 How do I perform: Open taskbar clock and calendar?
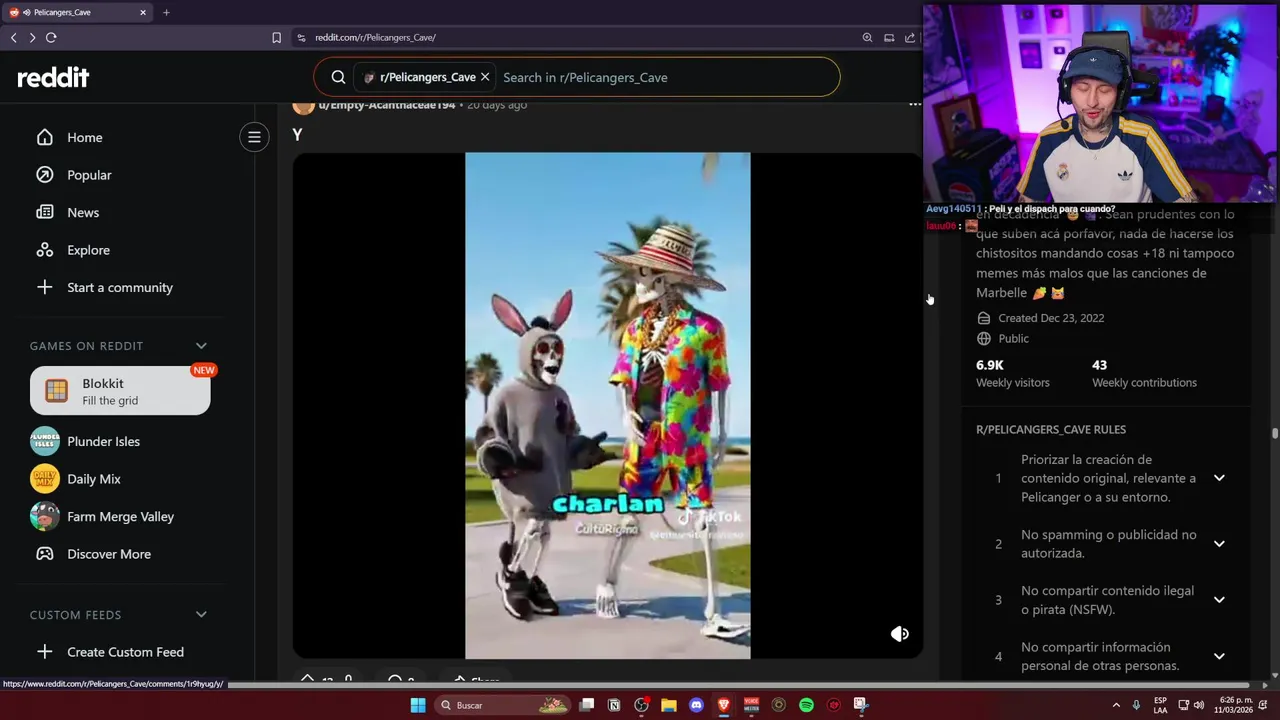1235,705
